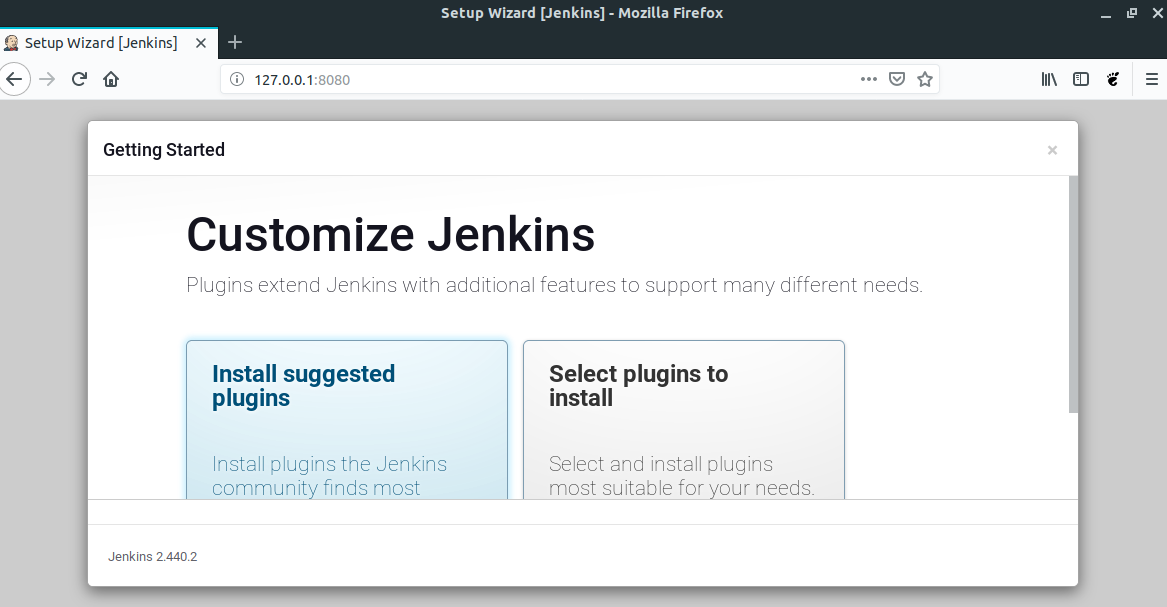Image resolution: width=1167 pixels, height=607 pixels.
Task: Open a new browser tab
Action: (234, 42)
